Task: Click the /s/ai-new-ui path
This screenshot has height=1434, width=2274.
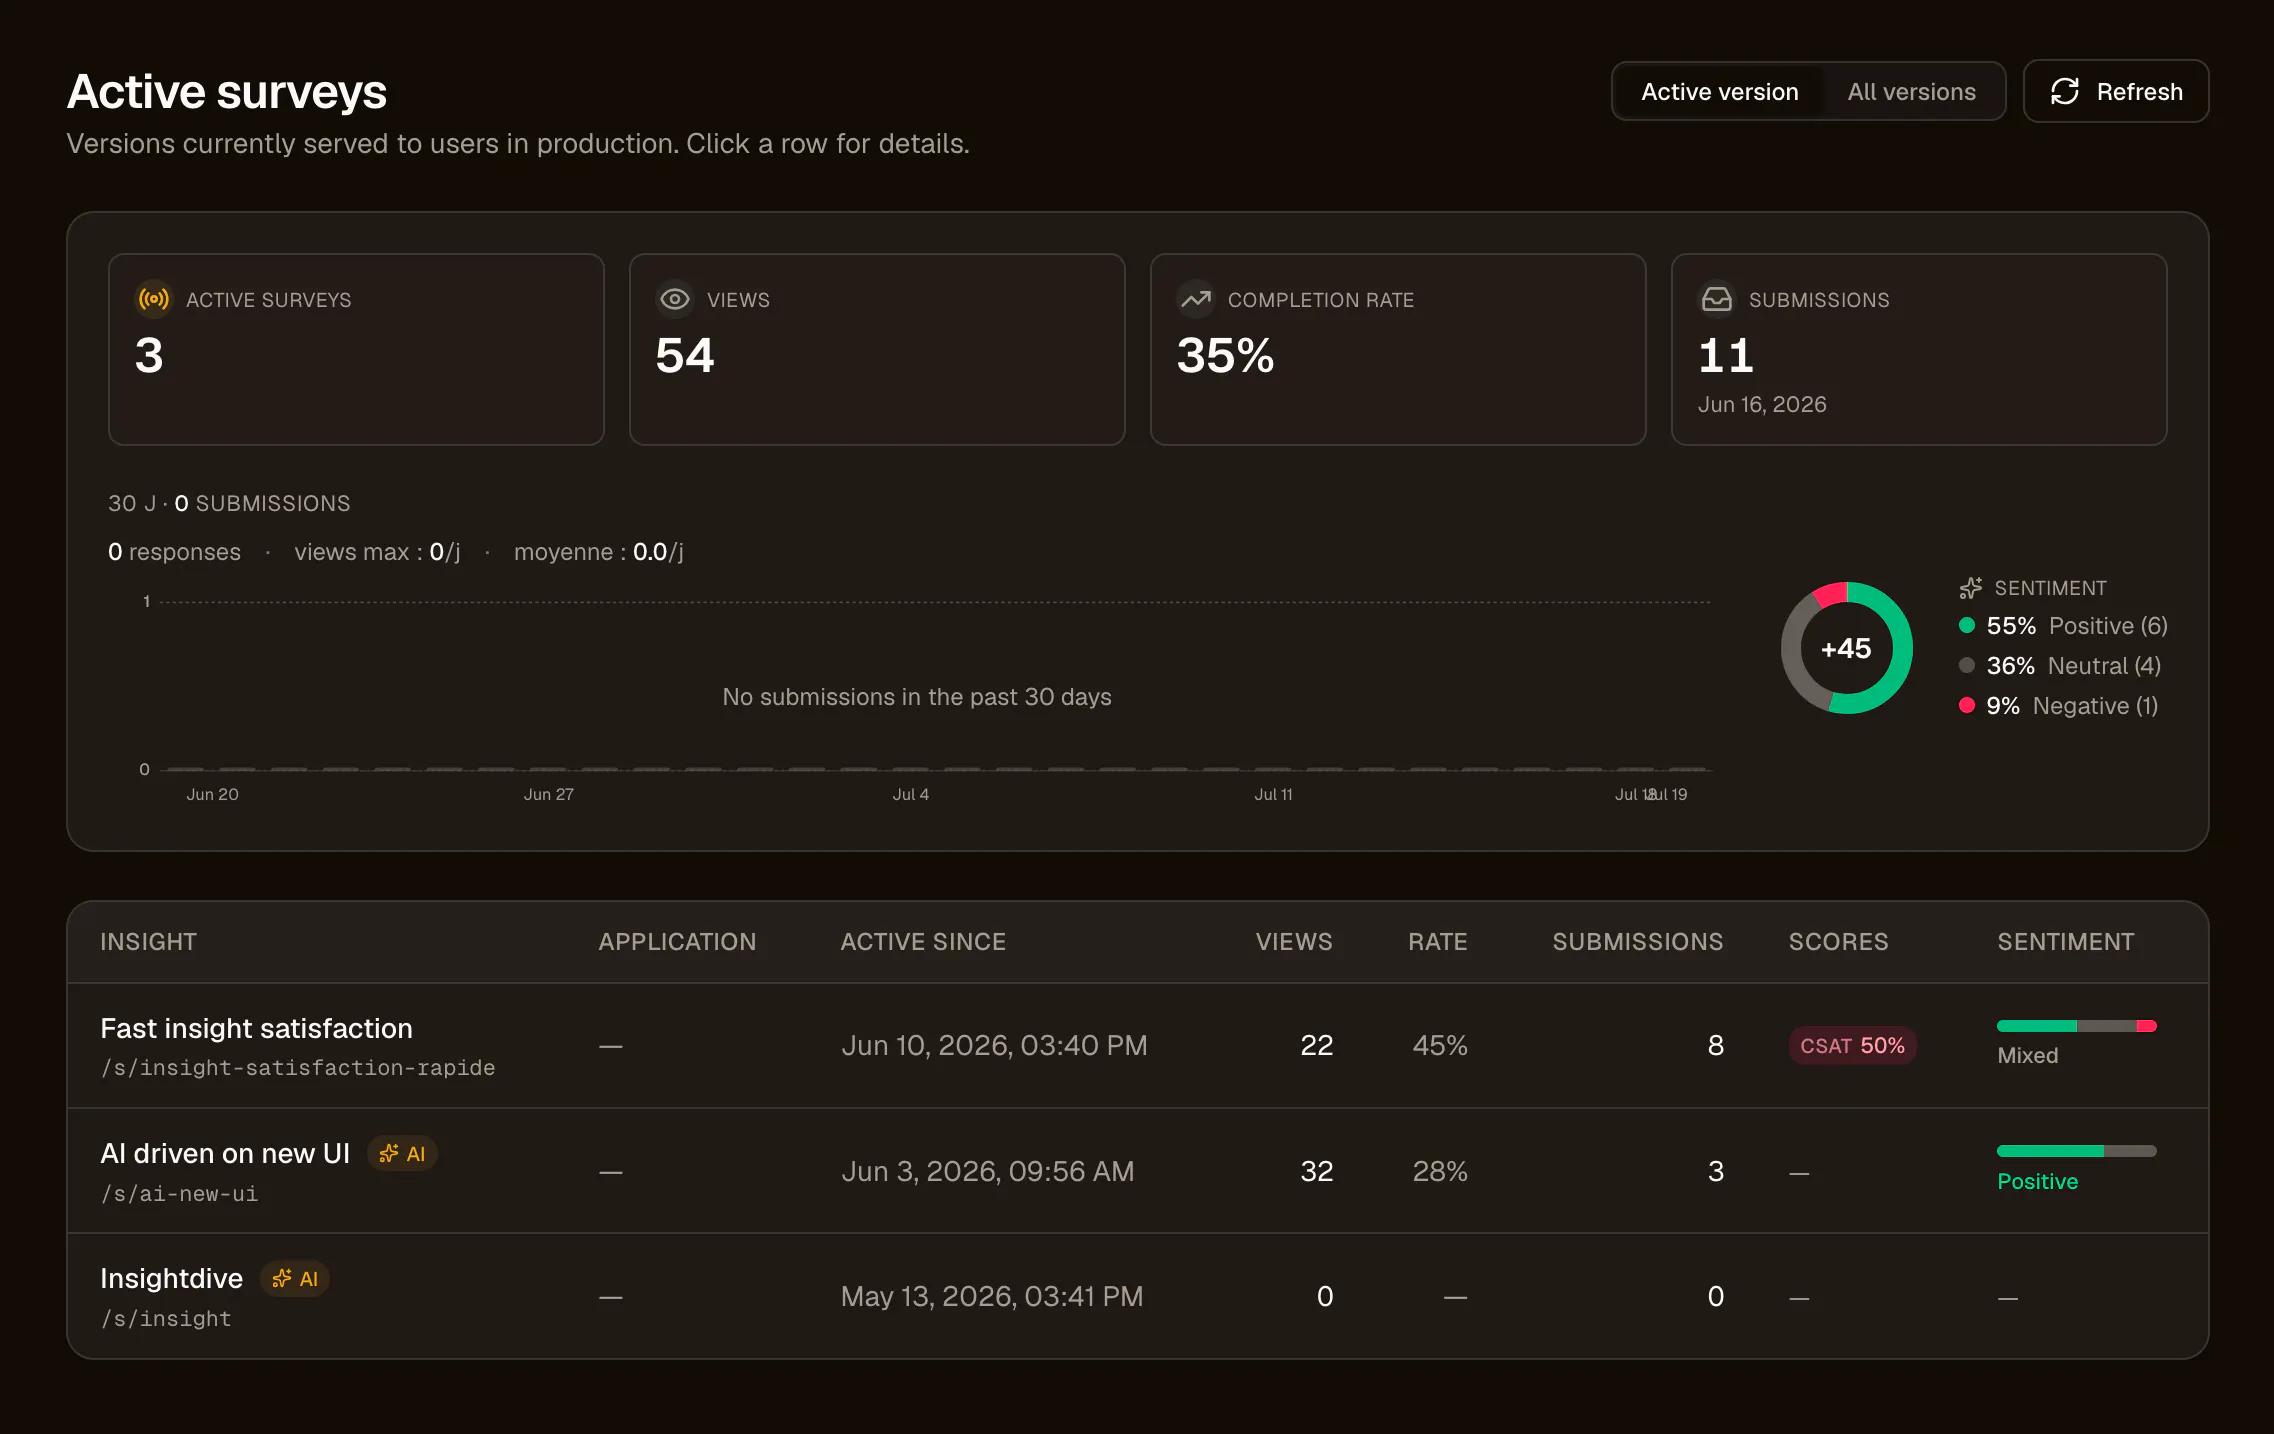Action: (x=179, y=1194)
